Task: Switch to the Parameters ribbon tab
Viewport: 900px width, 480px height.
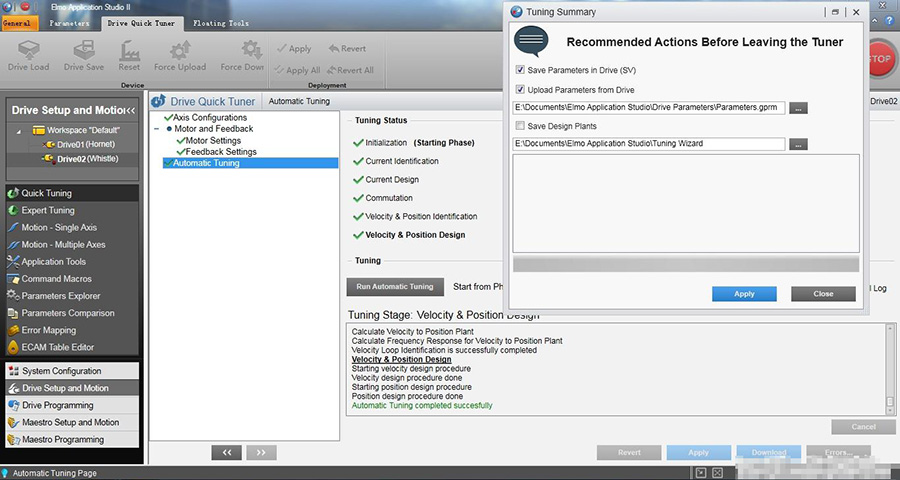Action: pos(69,22)
